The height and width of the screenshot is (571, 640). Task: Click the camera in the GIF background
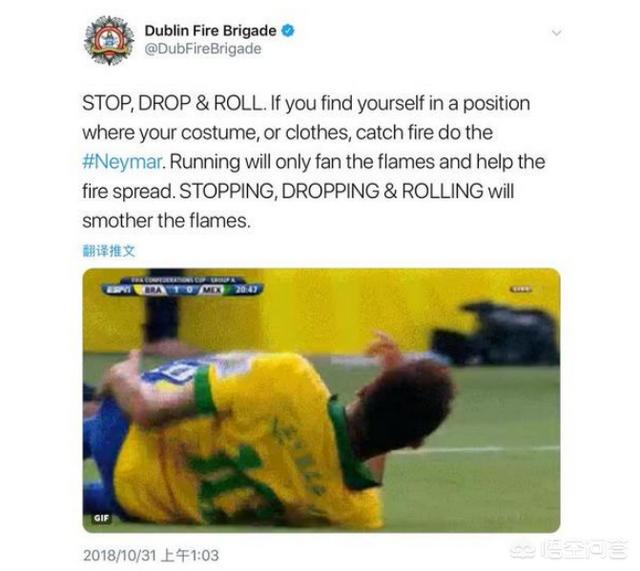[x=499, y=333]
